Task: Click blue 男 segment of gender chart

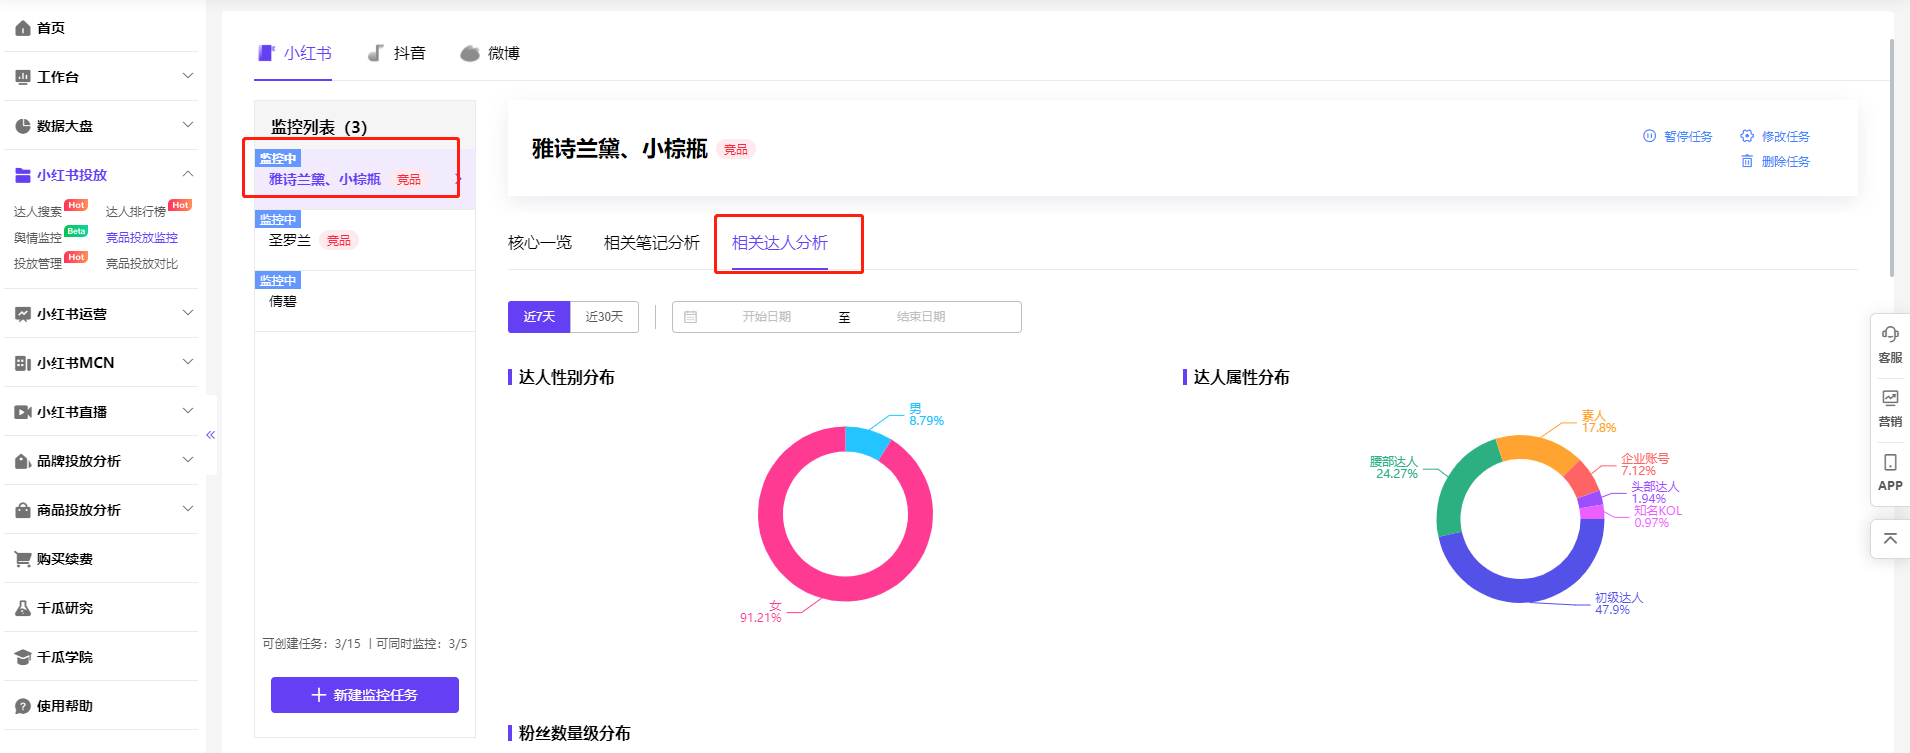Action: (866, 441)
